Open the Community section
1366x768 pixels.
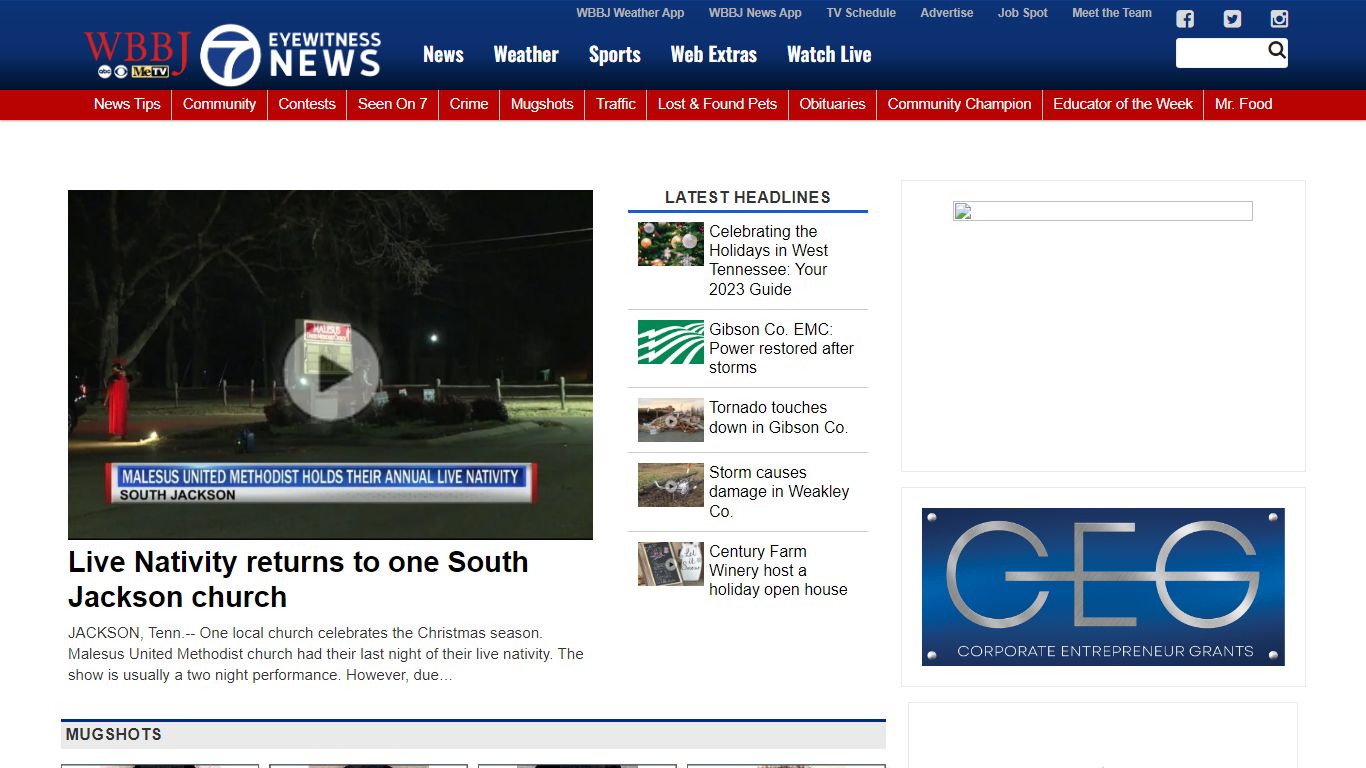[219, 104]
